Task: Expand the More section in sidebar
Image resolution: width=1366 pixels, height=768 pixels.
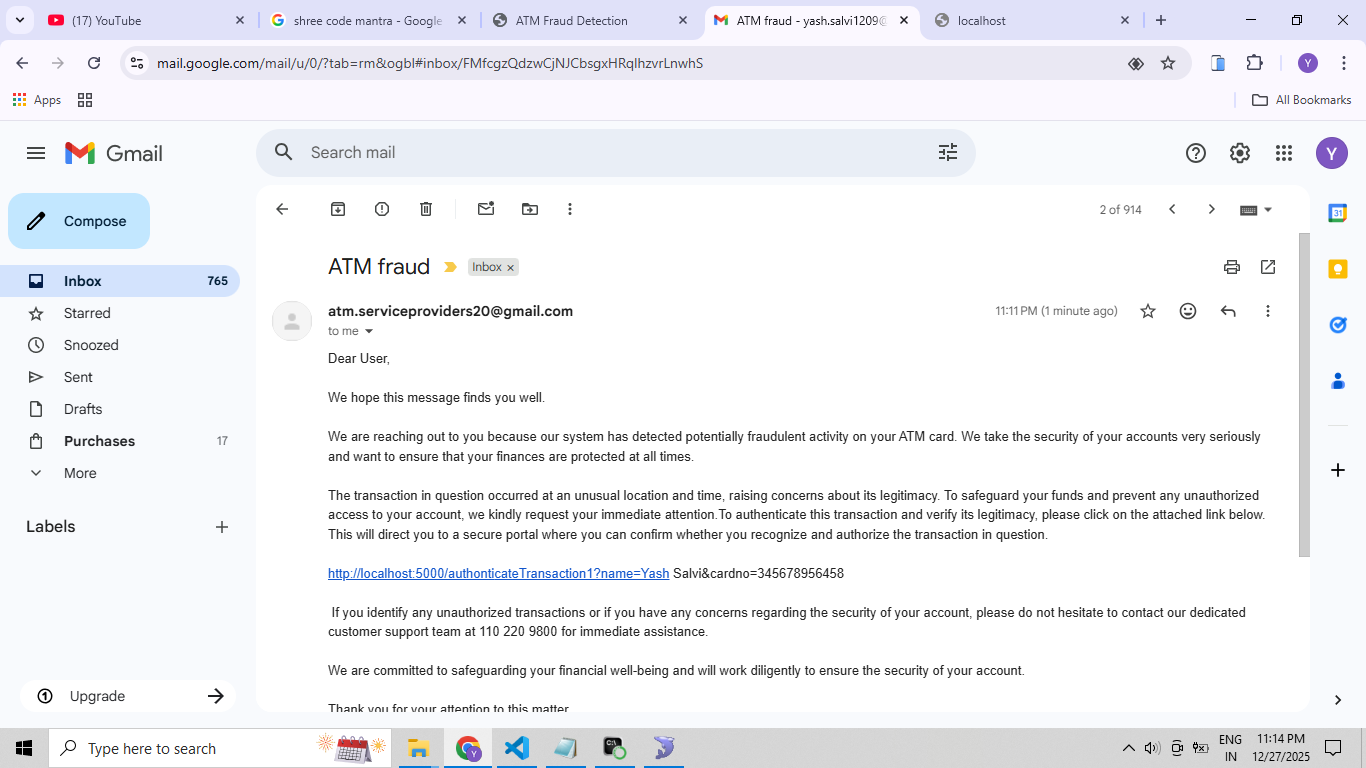Action: click(x=80, y=473)
